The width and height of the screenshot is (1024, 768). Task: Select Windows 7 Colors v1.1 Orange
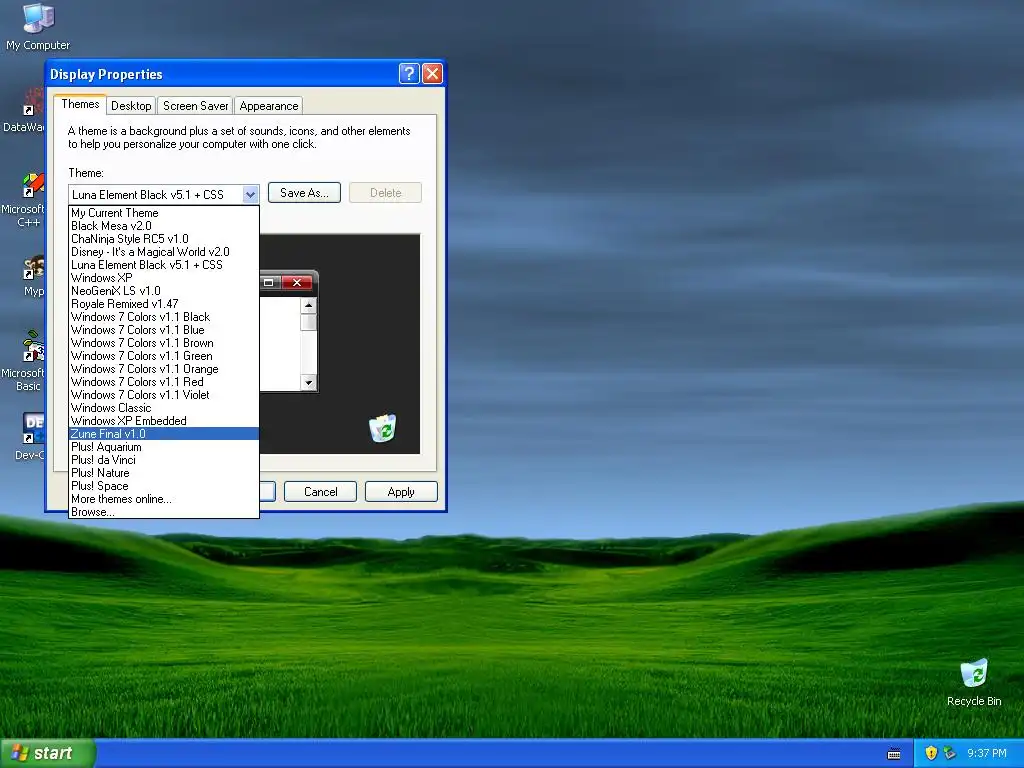164,369
